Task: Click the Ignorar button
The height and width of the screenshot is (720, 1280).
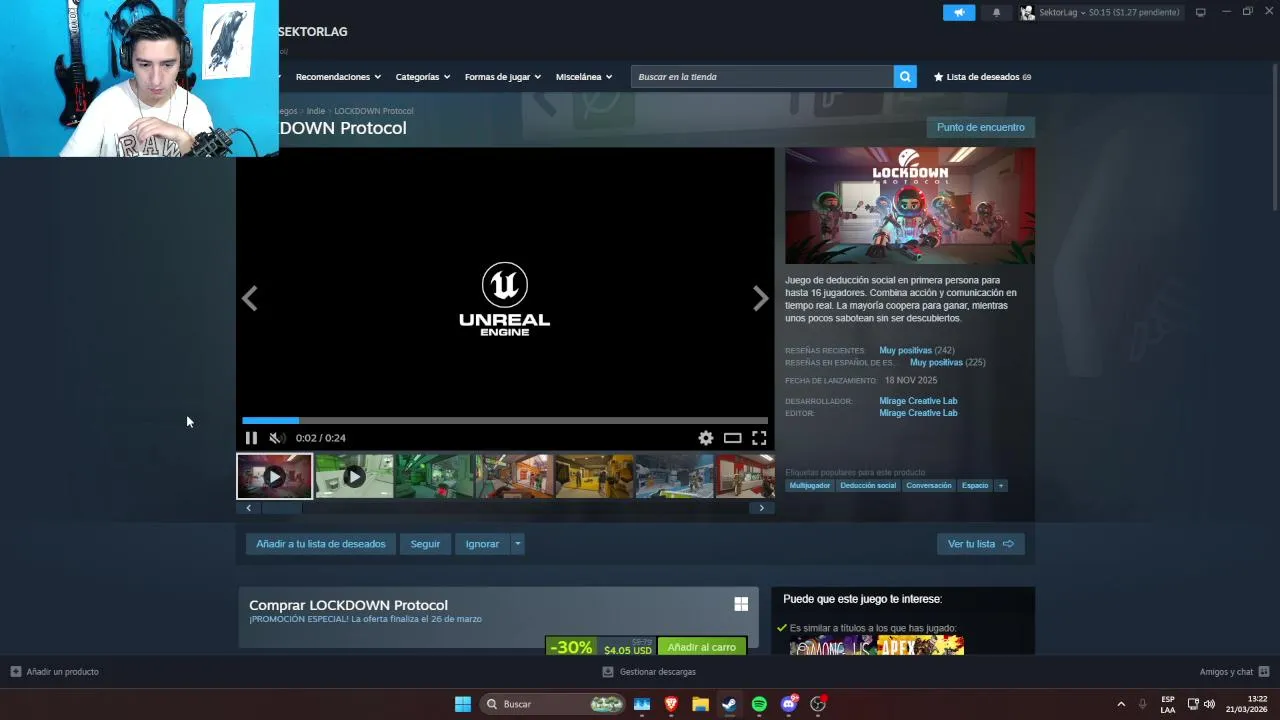Action: pos(482,544)
